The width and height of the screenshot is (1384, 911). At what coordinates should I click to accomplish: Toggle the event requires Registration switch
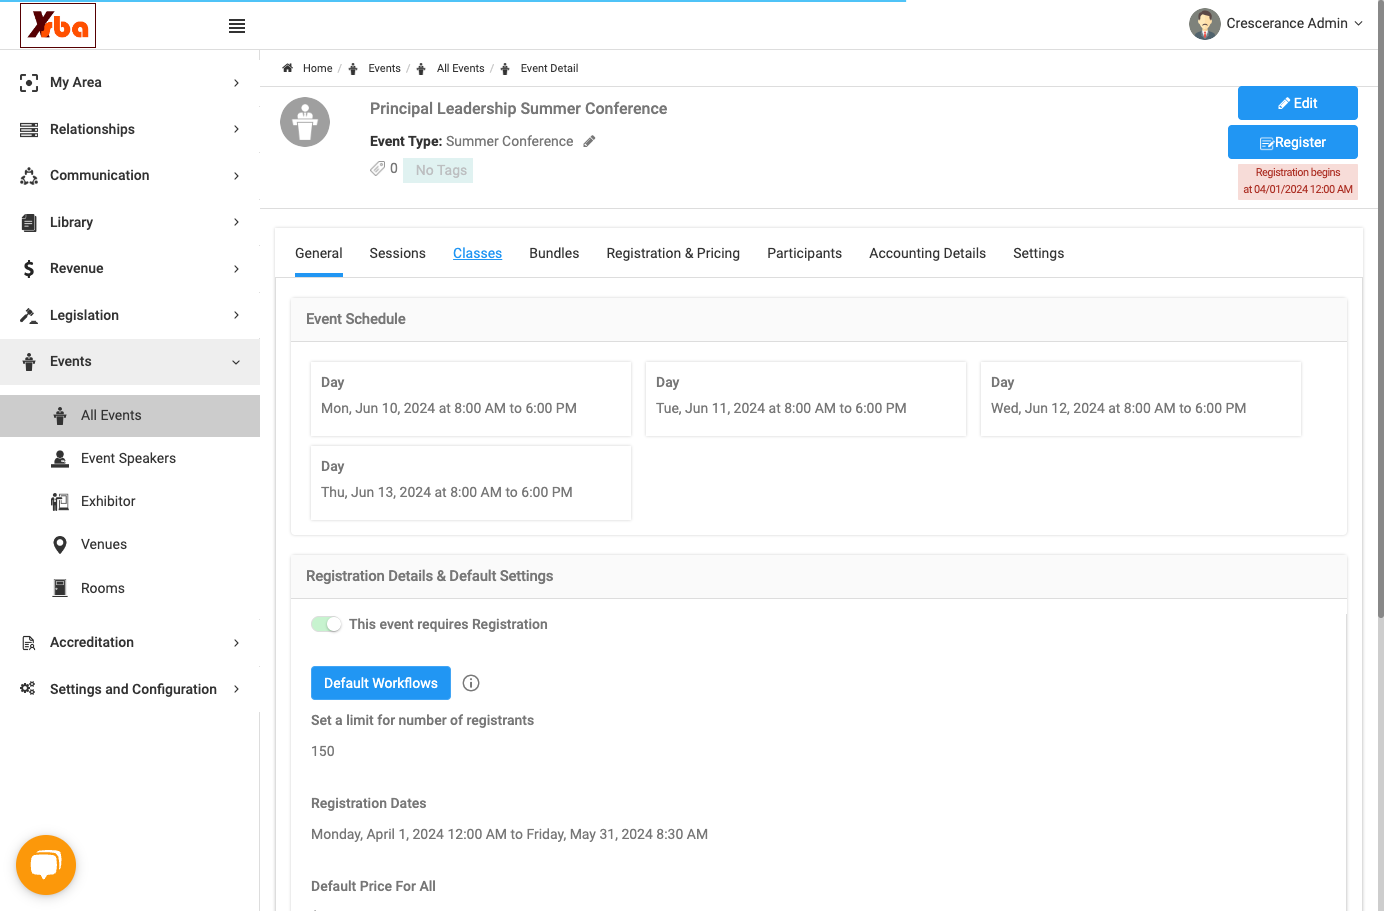tap(326, 624)
